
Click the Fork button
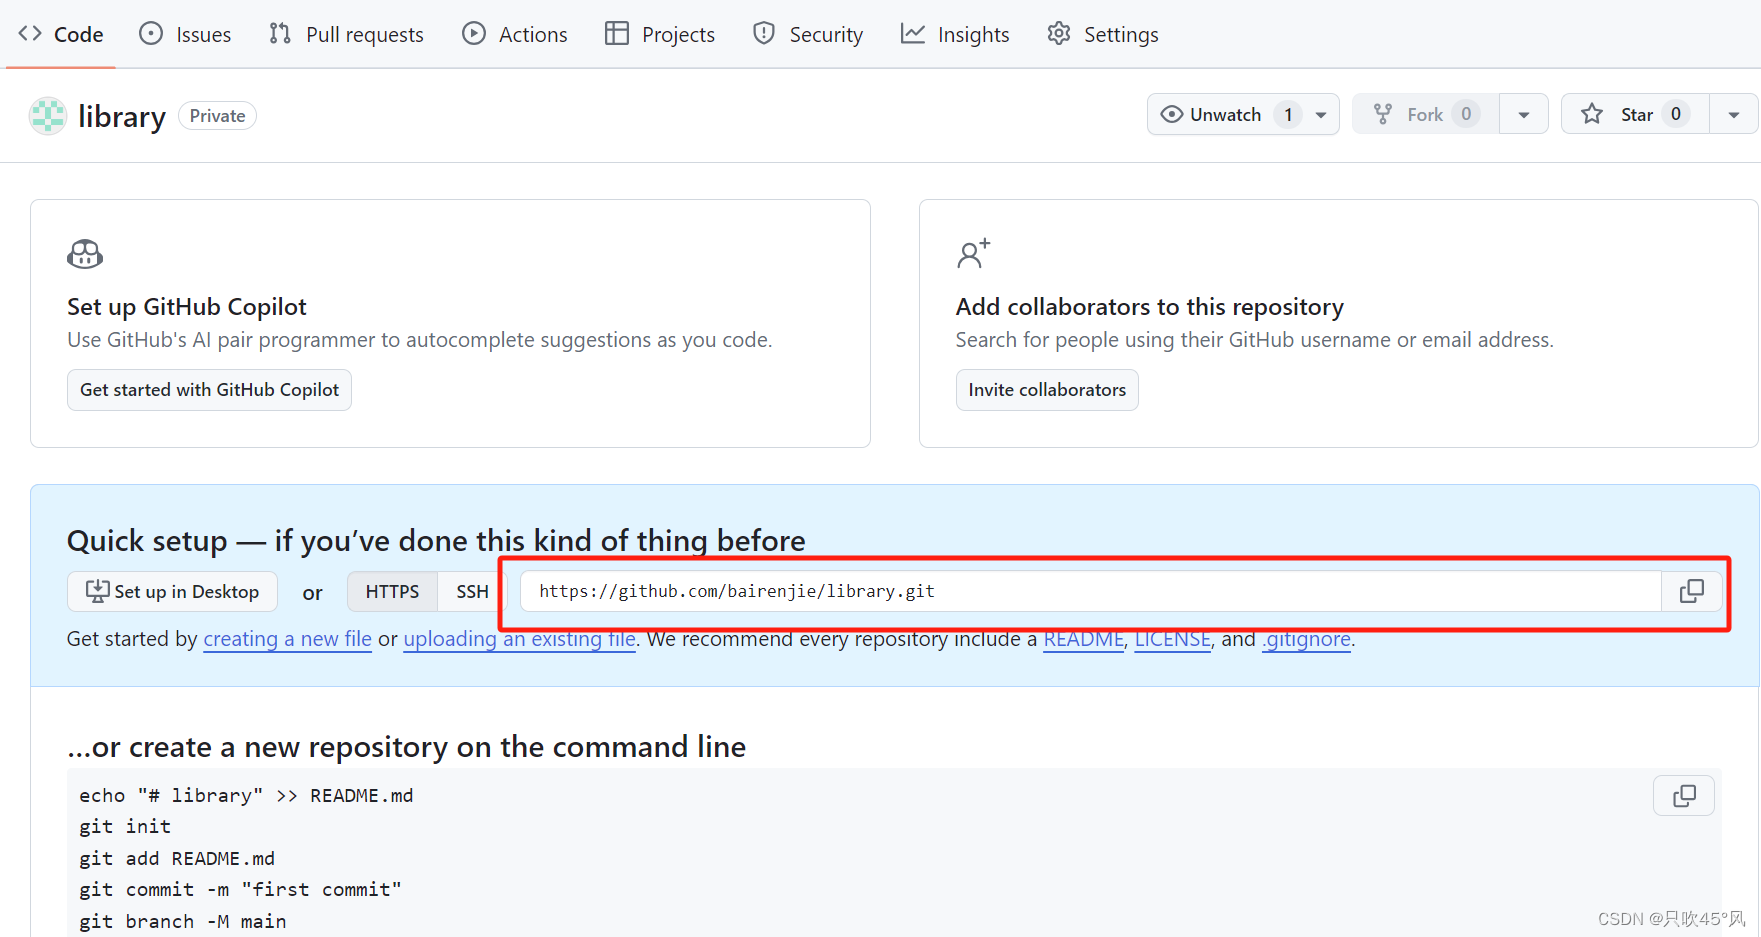tap(1426, 114)
